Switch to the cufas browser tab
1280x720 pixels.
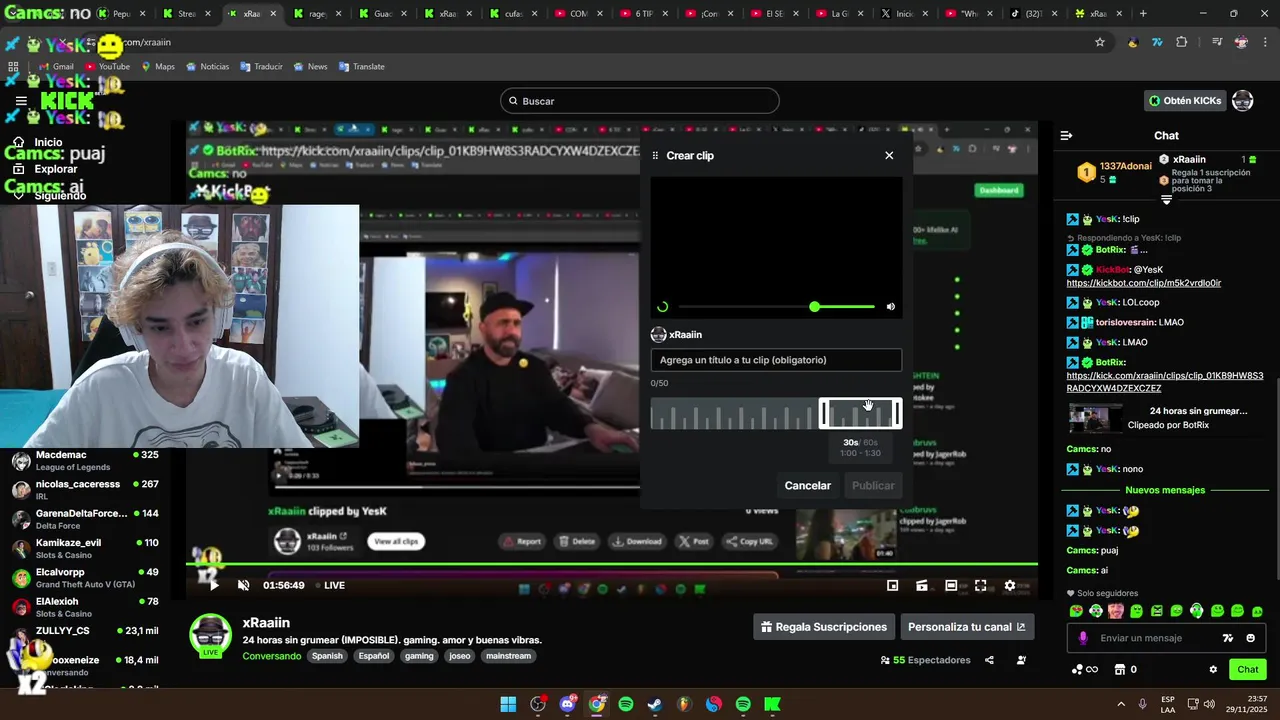coord(513,14)
